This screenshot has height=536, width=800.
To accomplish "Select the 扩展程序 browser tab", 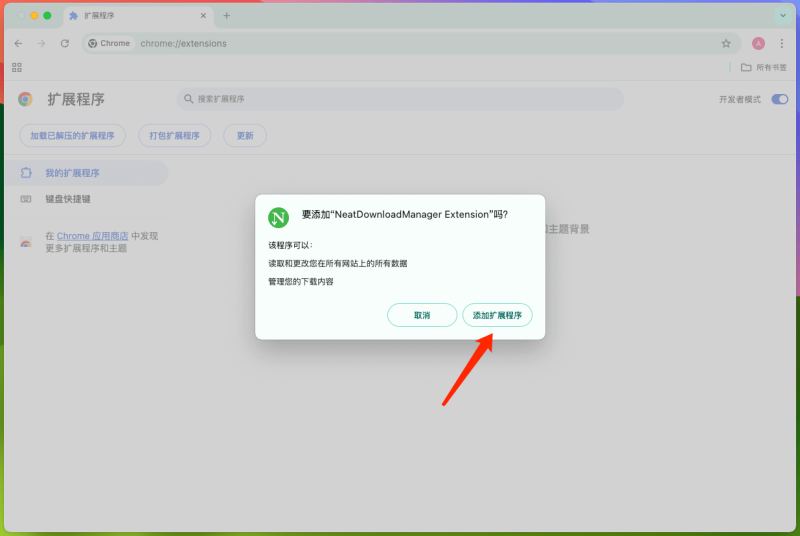I will (x=138, y=16).
